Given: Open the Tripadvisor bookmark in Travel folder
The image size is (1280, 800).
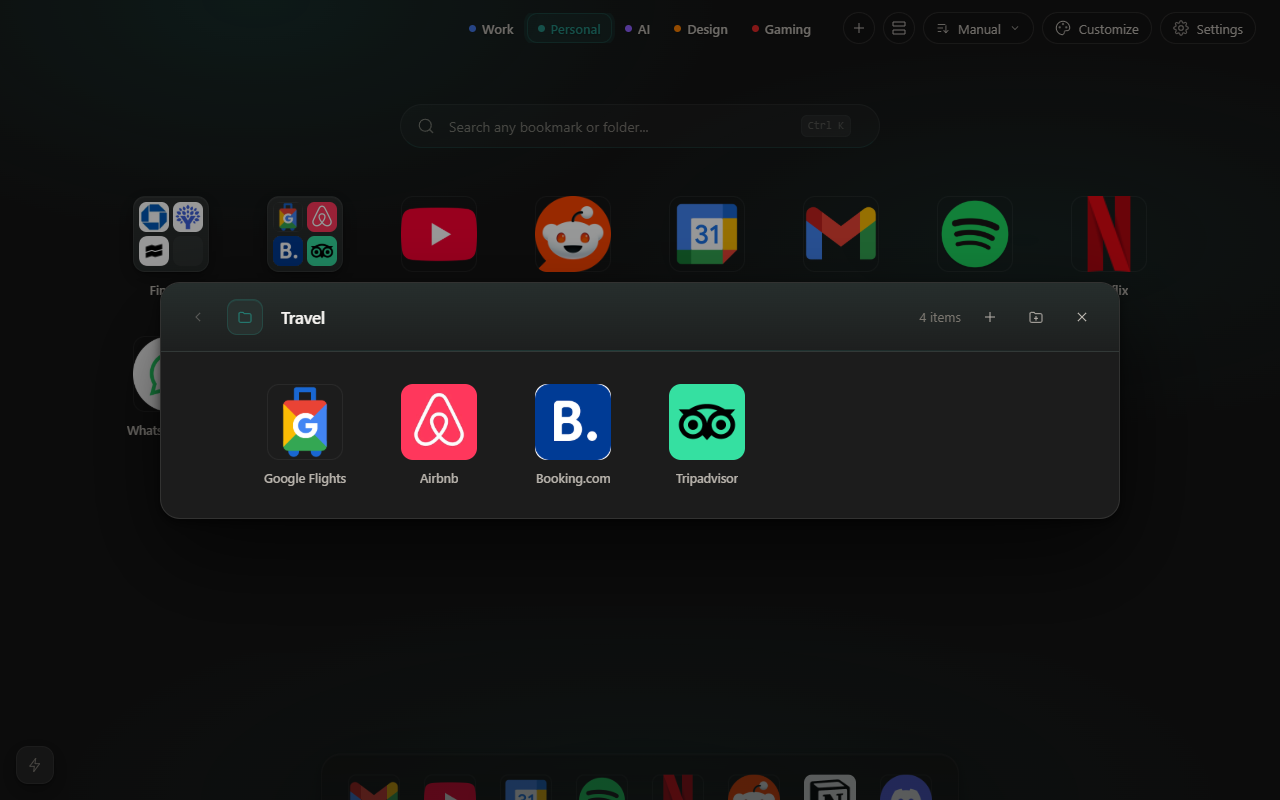Looking at the screenshot, I should 707,422.
